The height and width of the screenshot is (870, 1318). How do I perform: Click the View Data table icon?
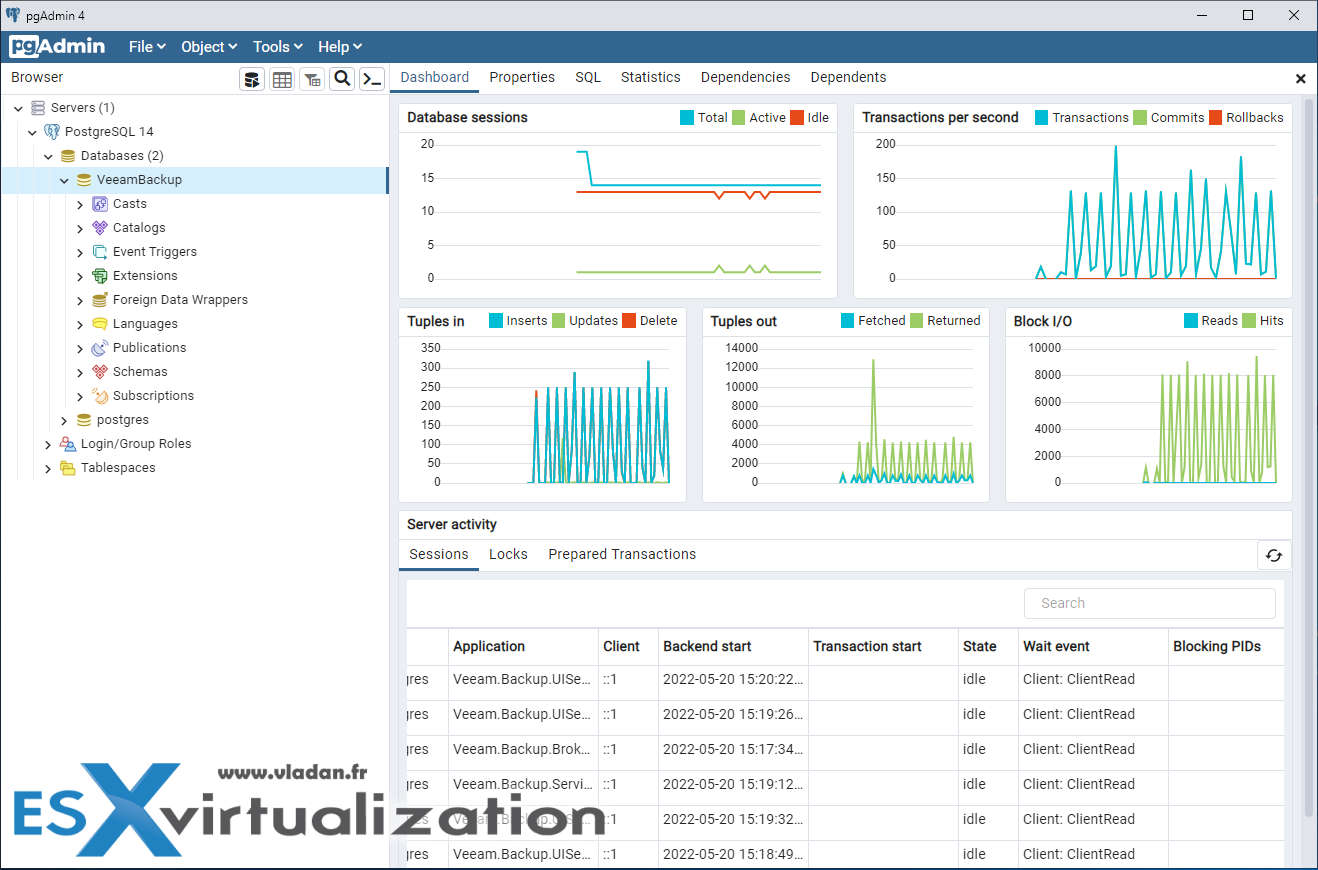pos(282,80)
